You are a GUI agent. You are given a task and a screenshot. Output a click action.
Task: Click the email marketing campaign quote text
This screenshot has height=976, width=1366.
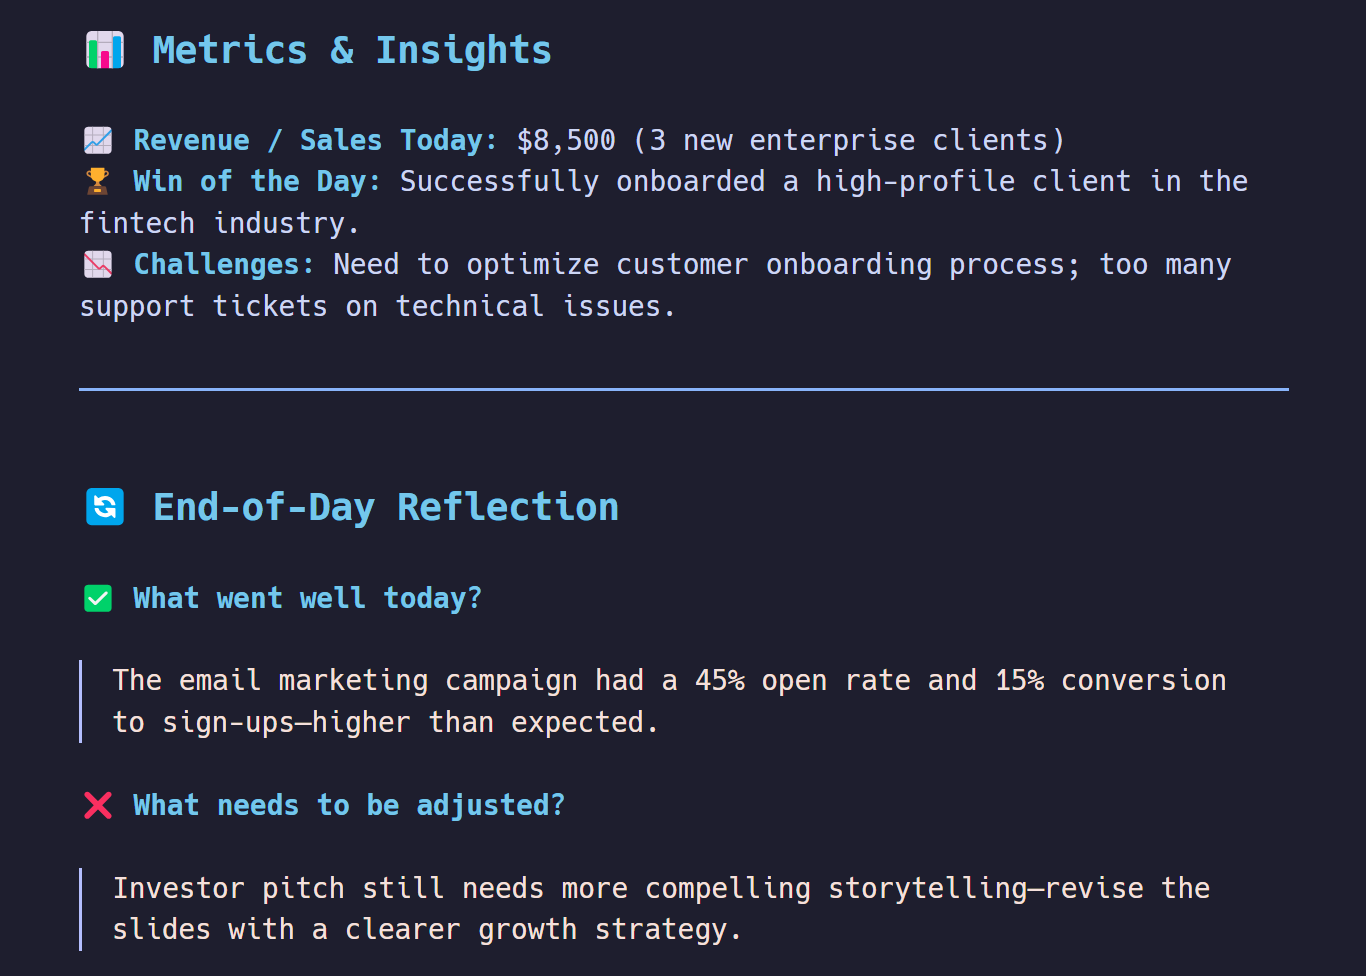[669, 701]
